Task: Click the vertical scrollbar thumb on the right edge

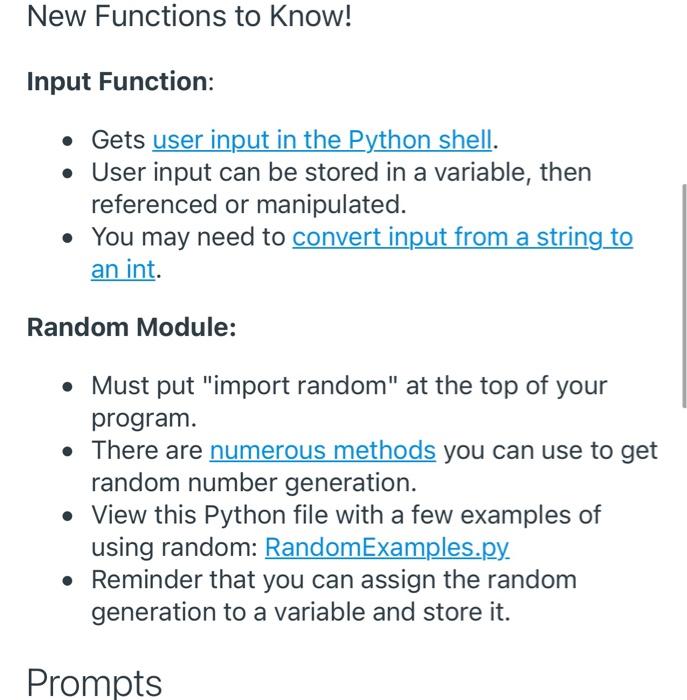Action: click(684, 296)
